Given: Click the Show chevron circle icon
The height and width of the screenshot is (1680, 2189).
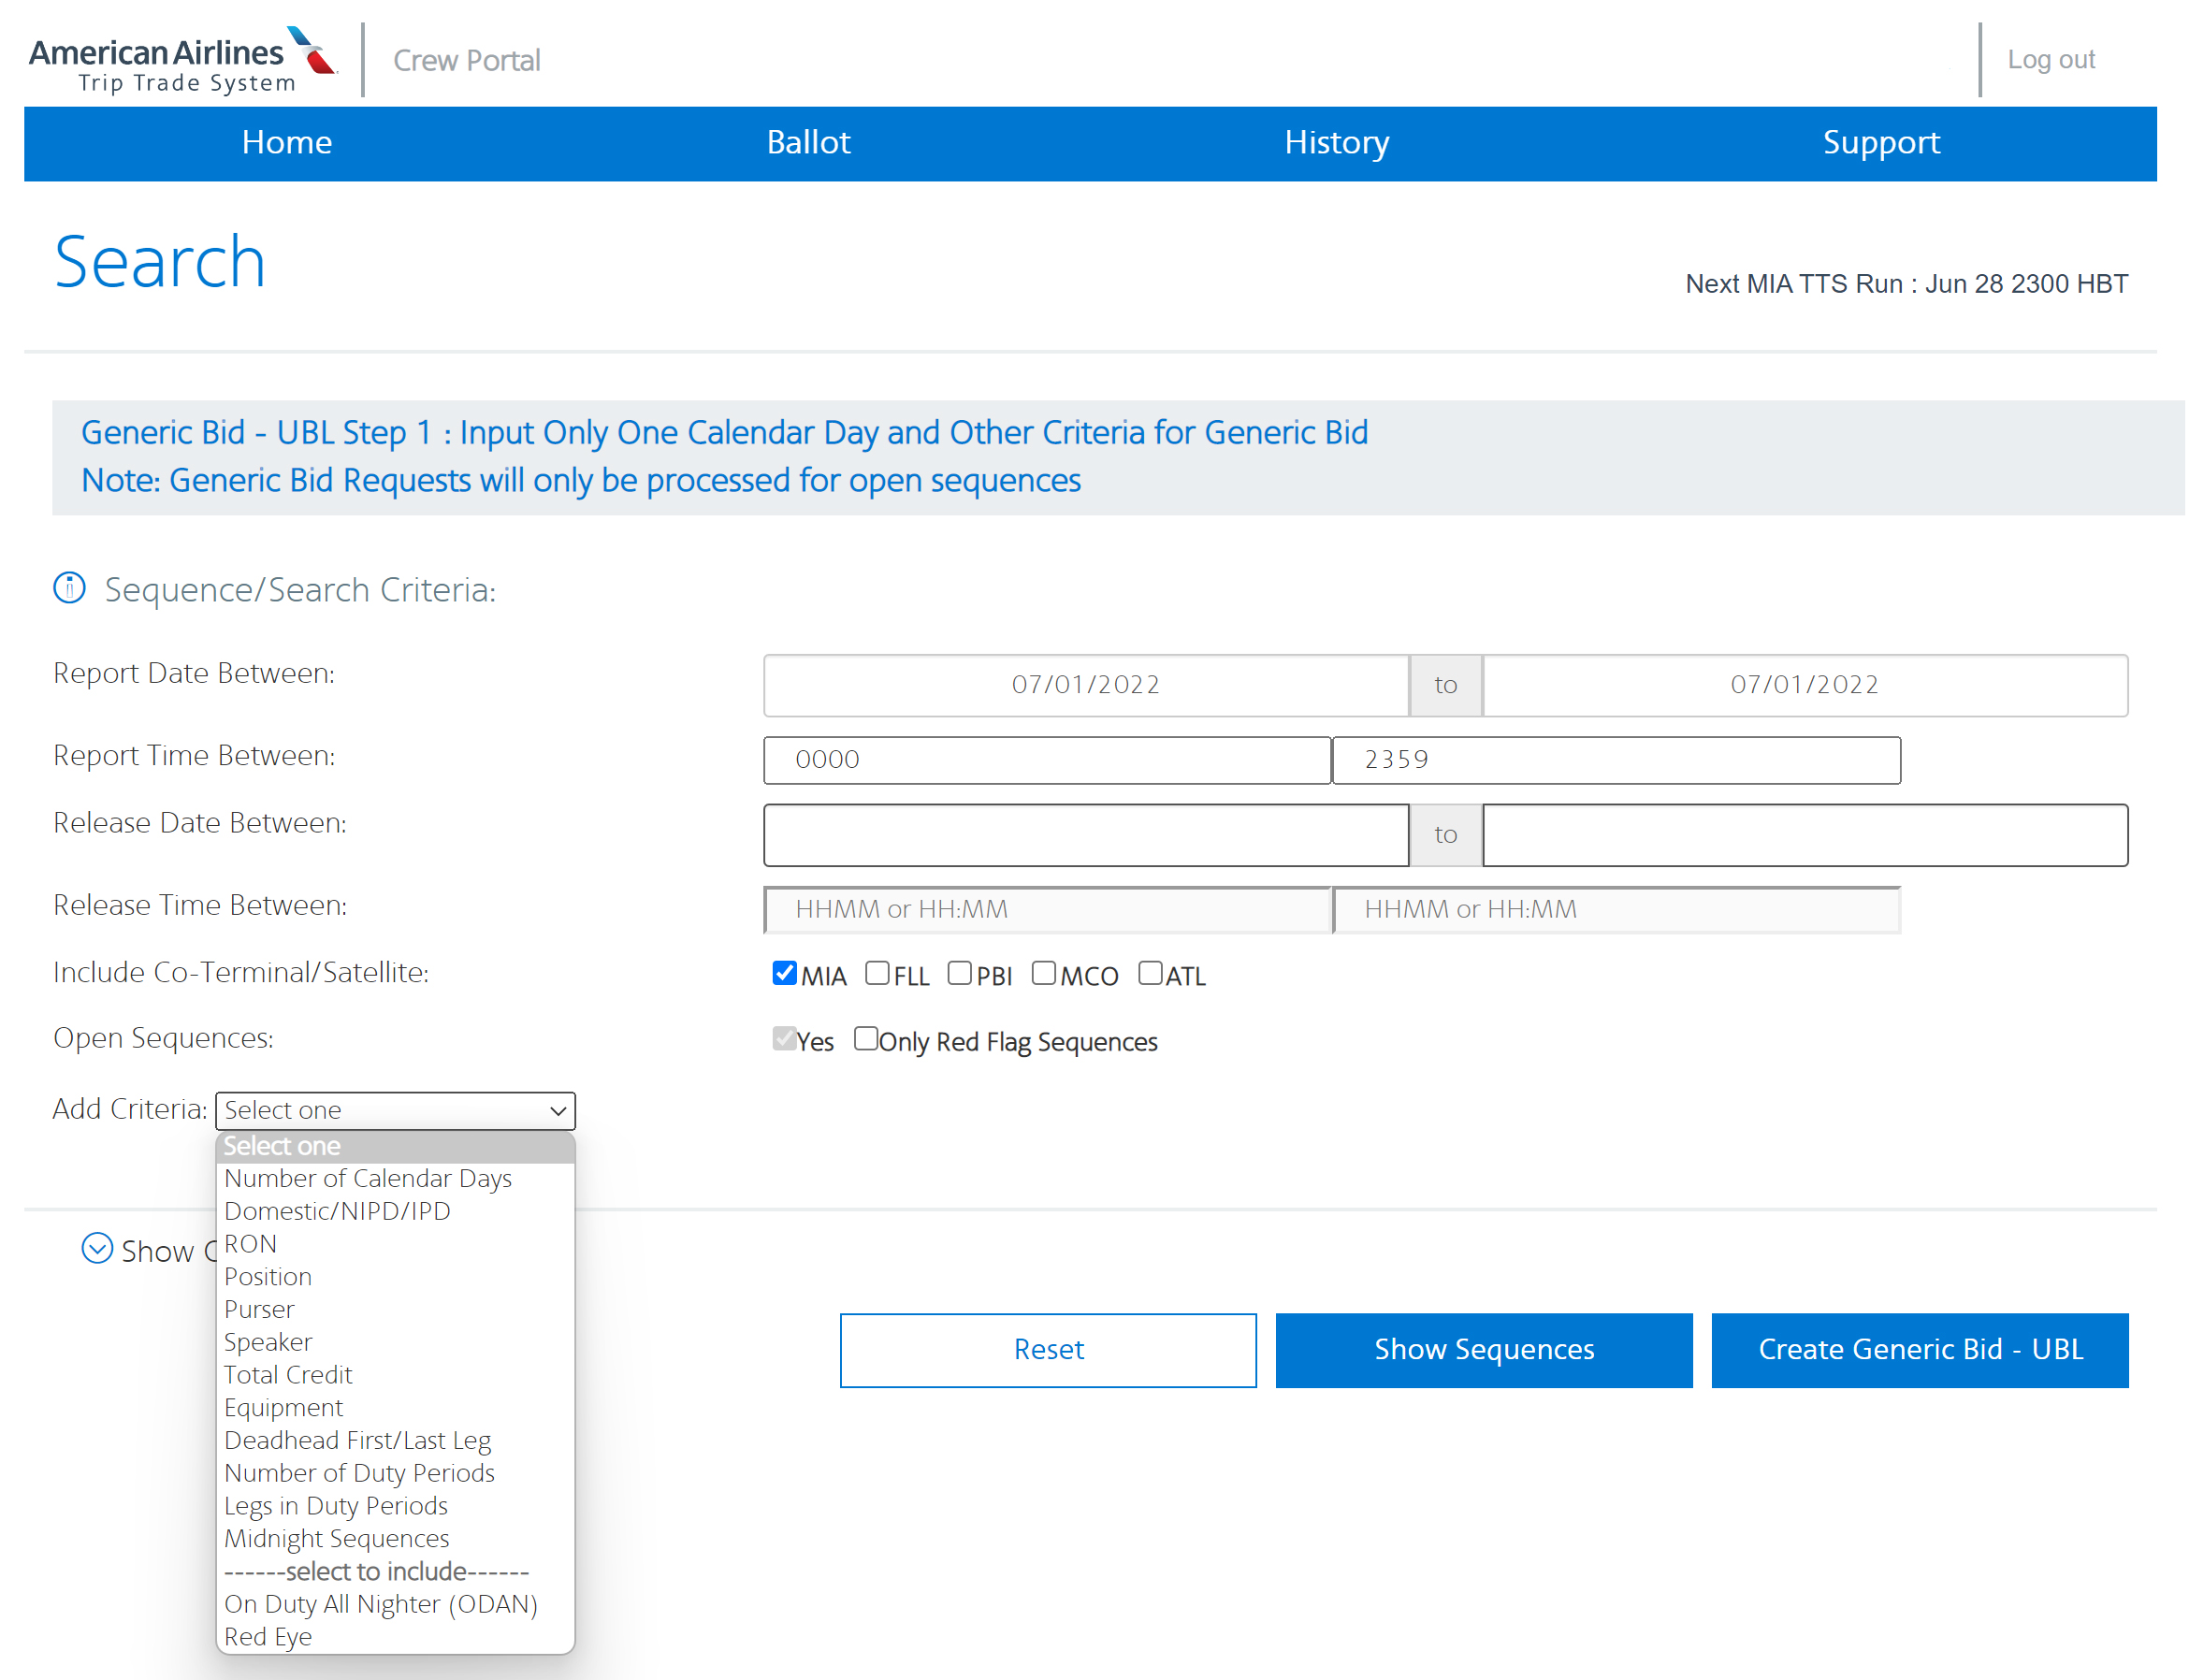Looking at the screenshot, I should (x=97, y=1249).
